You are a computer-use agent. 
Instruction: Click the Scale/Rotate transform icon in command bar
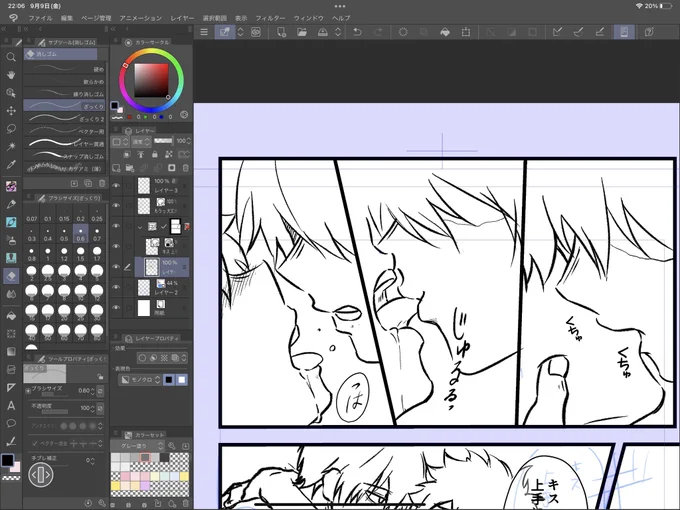(466, 32)
